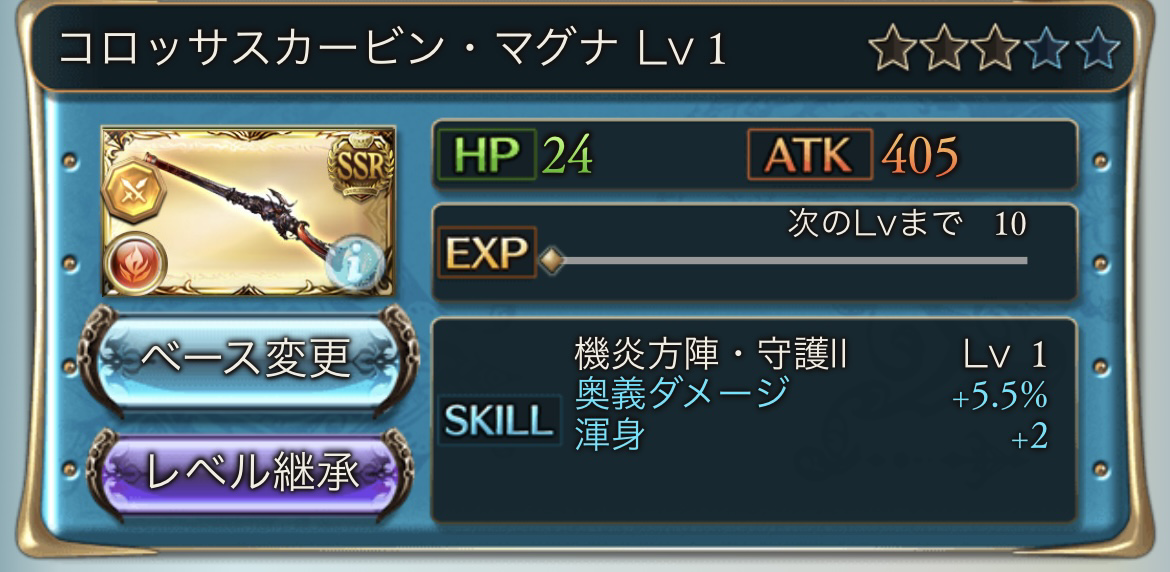1170x572 pixels.
Task: Click the first gold uncap star
Action: tap(894, 48)
